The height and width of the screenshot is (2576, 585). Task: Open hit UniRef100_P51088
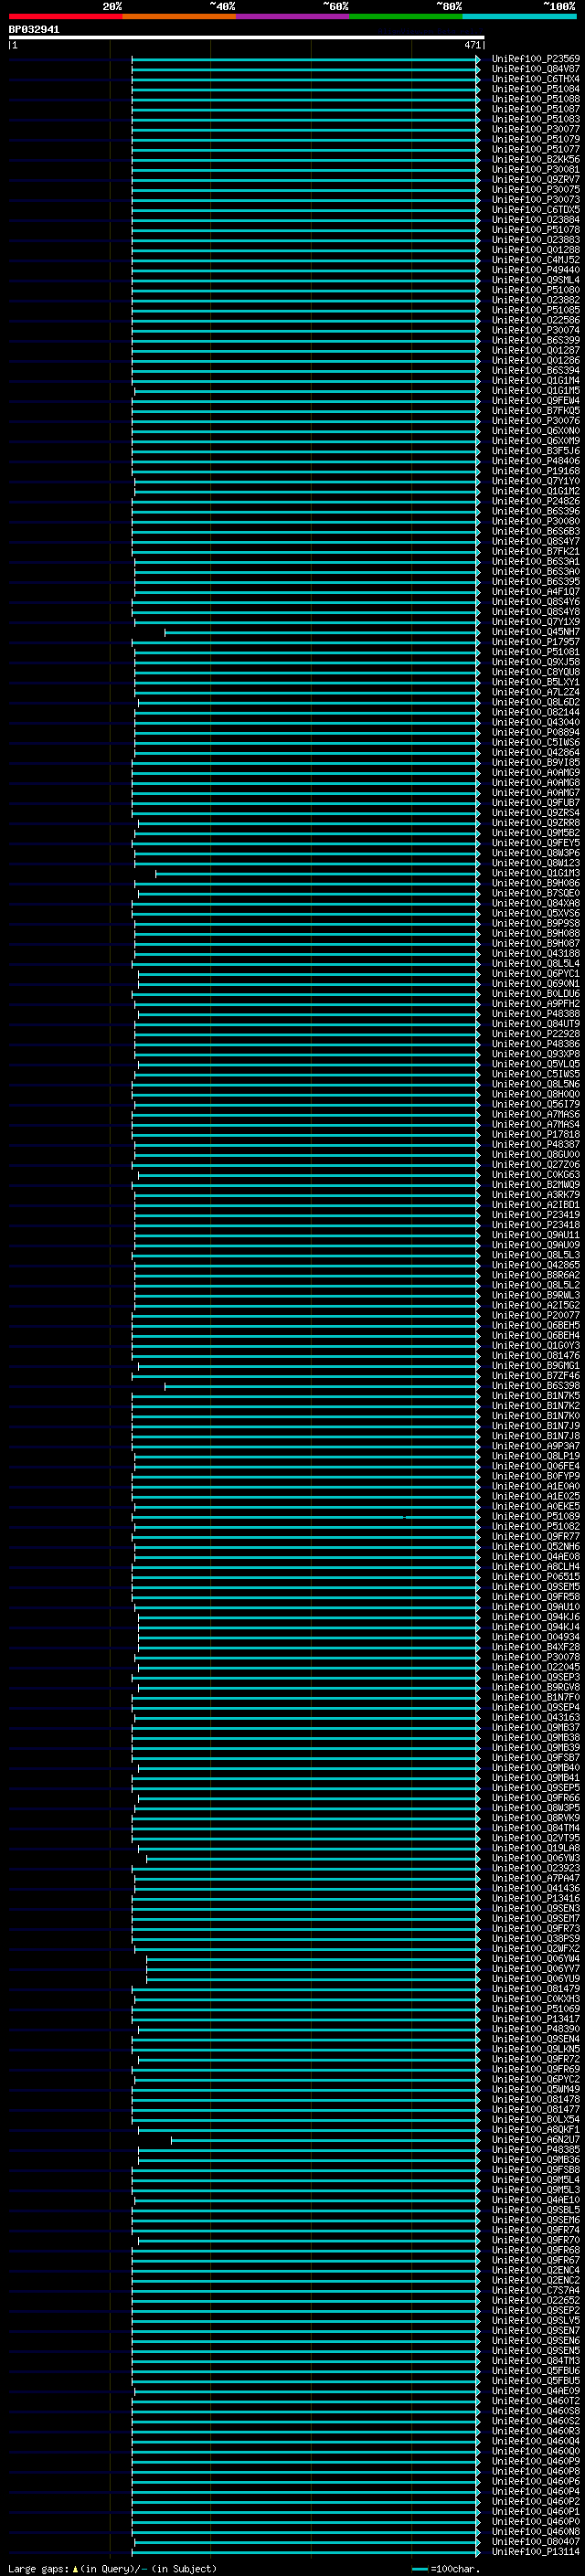coord(536,99)
